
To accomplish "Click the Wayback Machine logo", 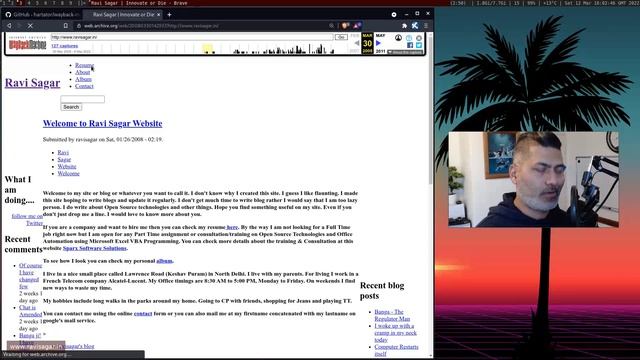I will coord(28,44).
